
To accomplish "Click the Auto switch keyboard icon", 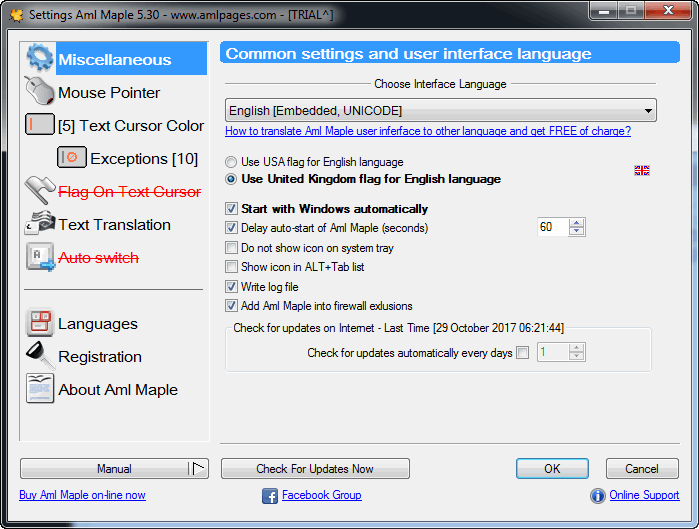I will 40,257.
